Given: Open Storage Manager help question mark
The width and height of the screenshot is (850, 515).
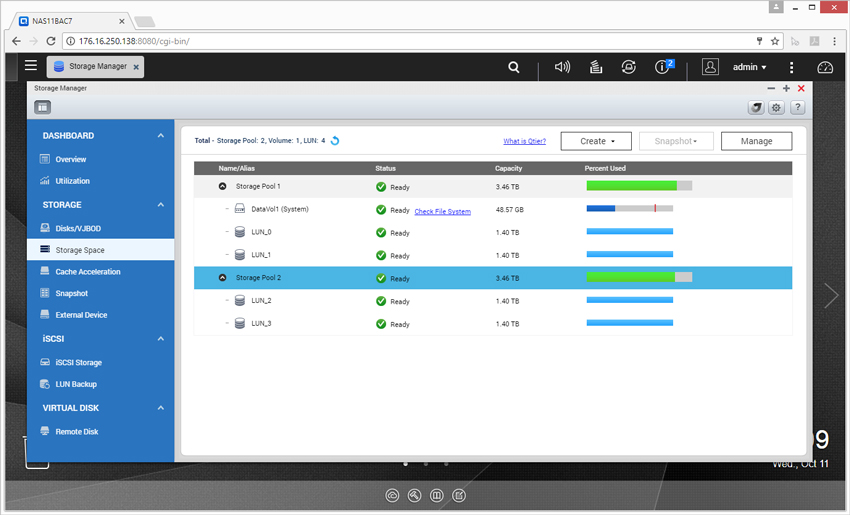Looking at the screenshot, I should point(797,107).
